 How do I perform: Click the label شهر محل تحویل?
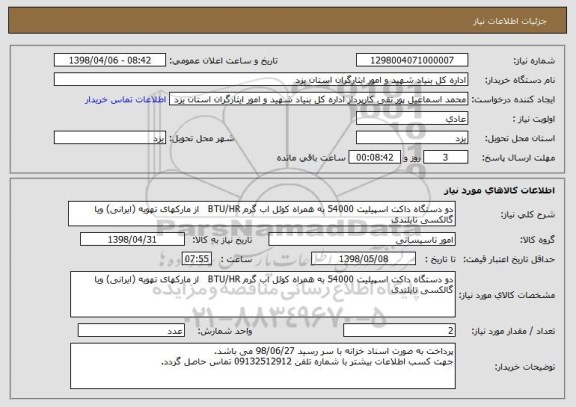coord(202,138)
